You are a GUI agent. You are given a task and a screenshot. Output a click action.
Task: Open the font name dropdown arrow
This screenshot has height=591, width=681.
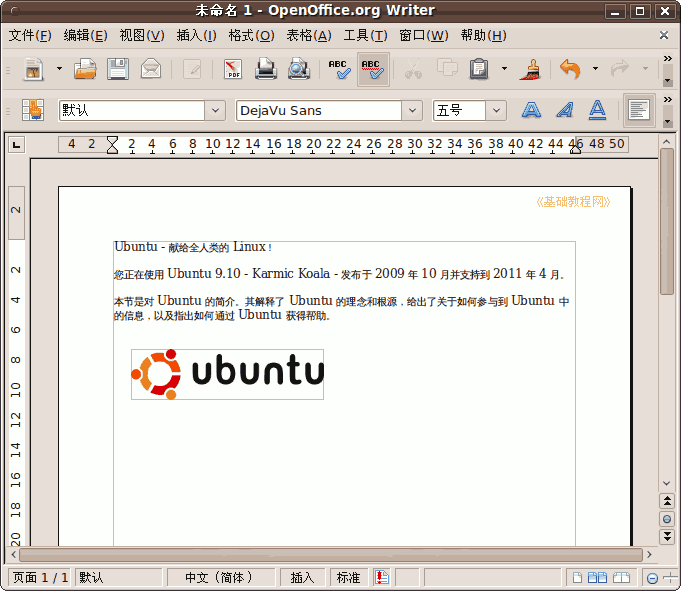[x=412, y=110]
